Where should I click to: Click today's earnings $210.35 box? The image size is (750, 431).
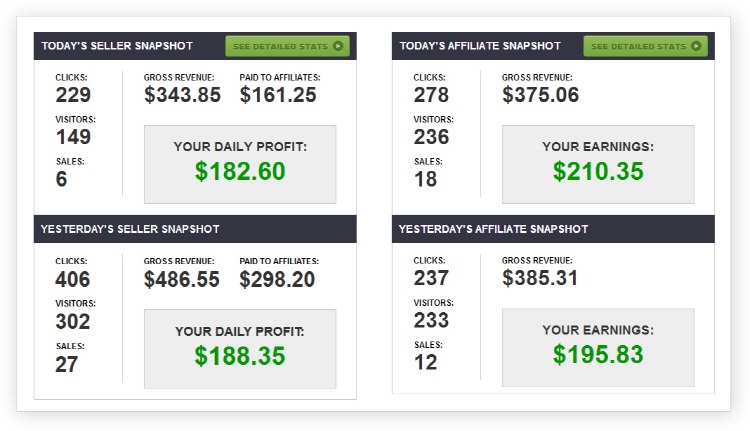tap(598, 164)
